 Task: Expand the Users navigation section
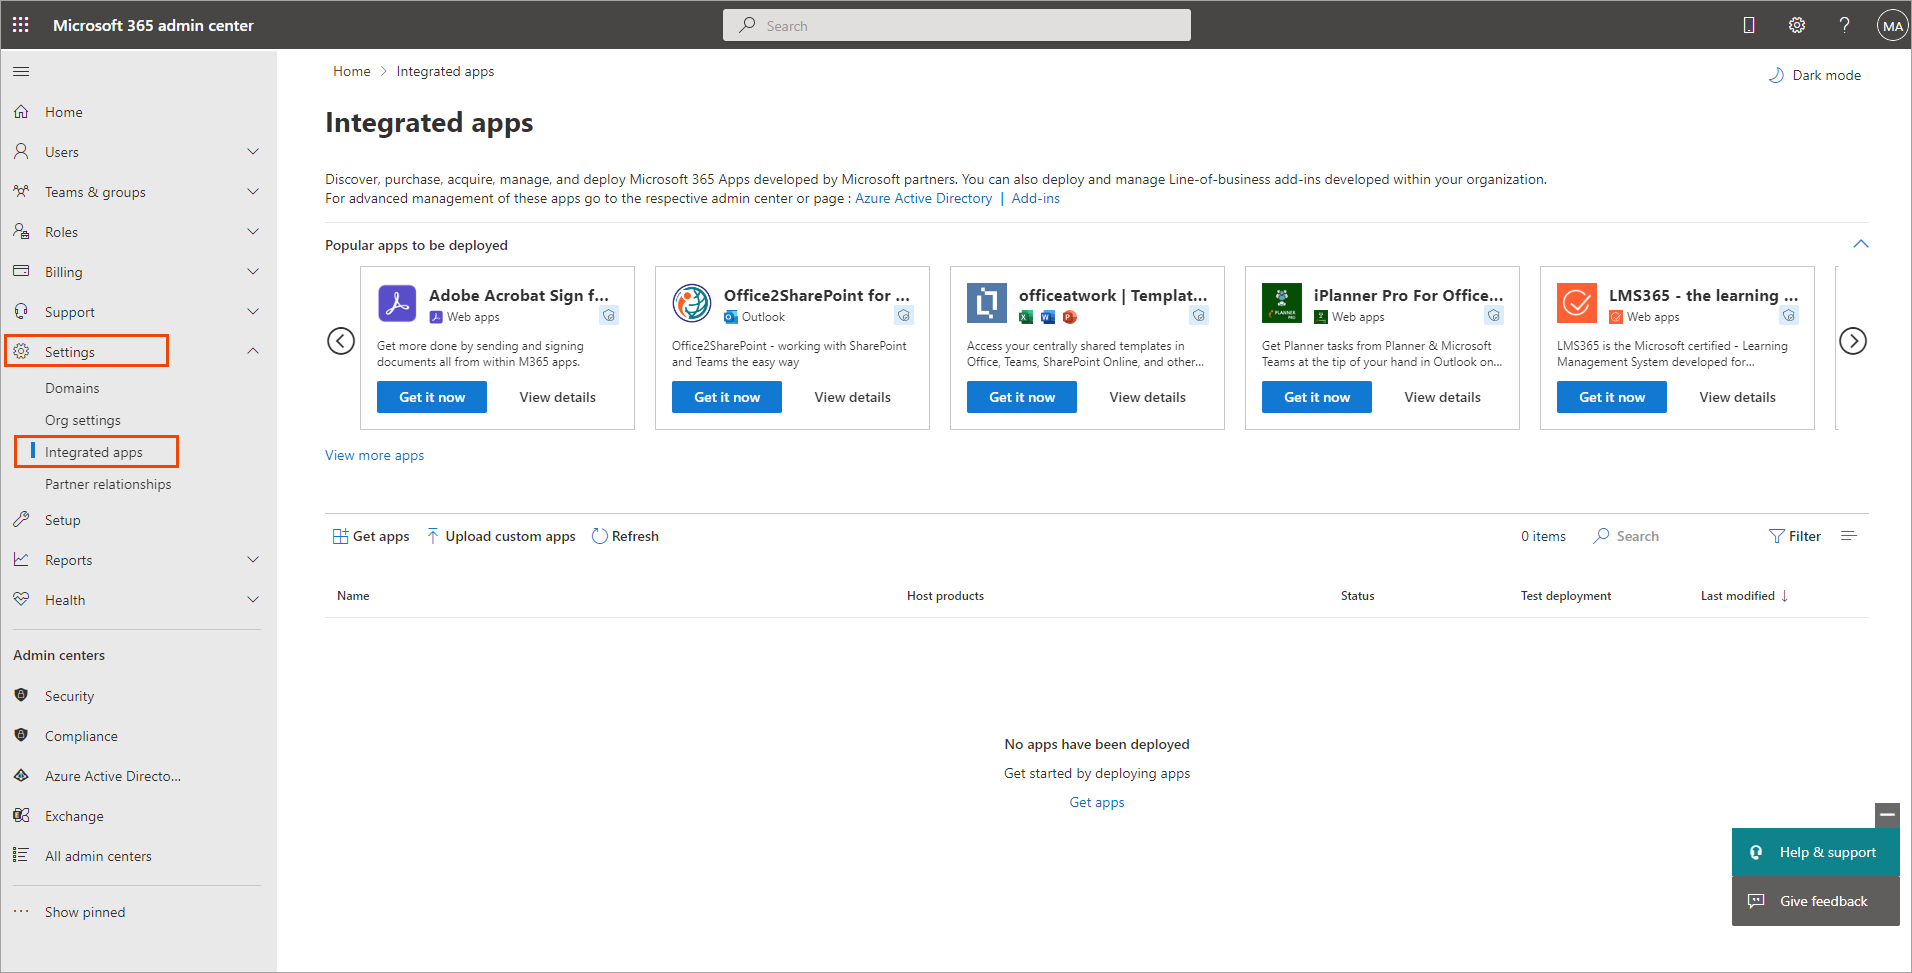point(253,151)
